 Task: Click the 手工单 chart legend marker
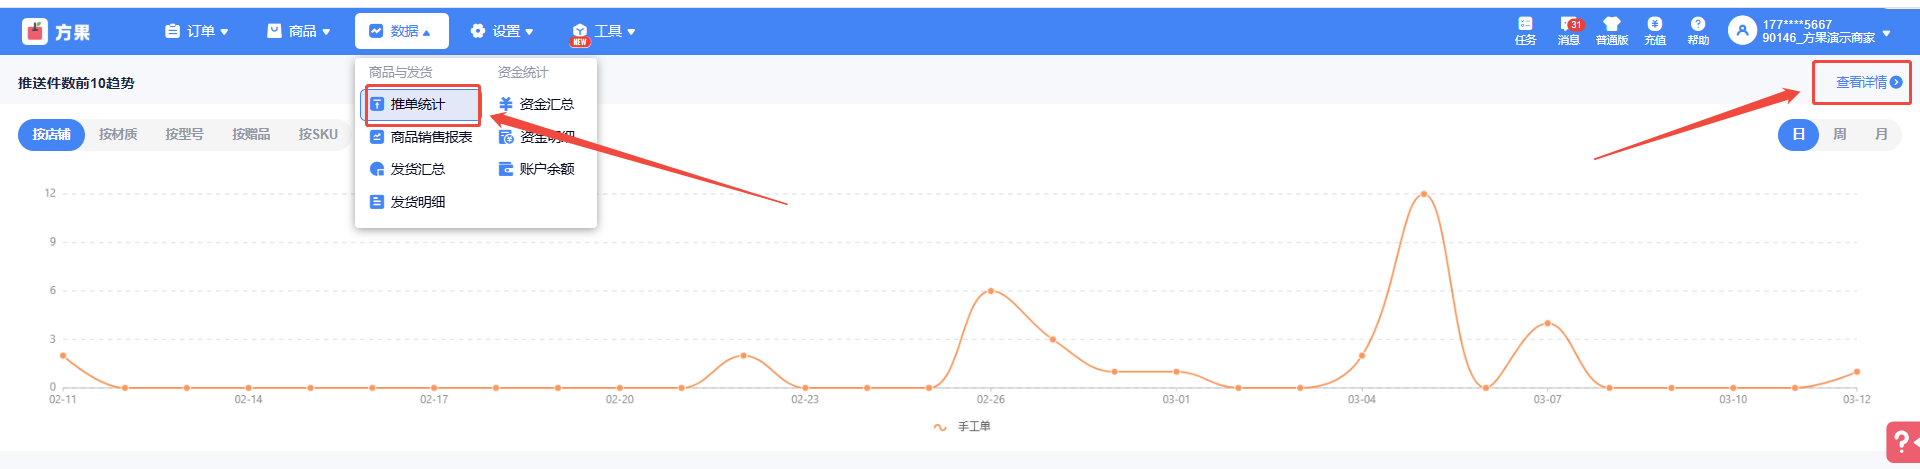click(940, 427)
